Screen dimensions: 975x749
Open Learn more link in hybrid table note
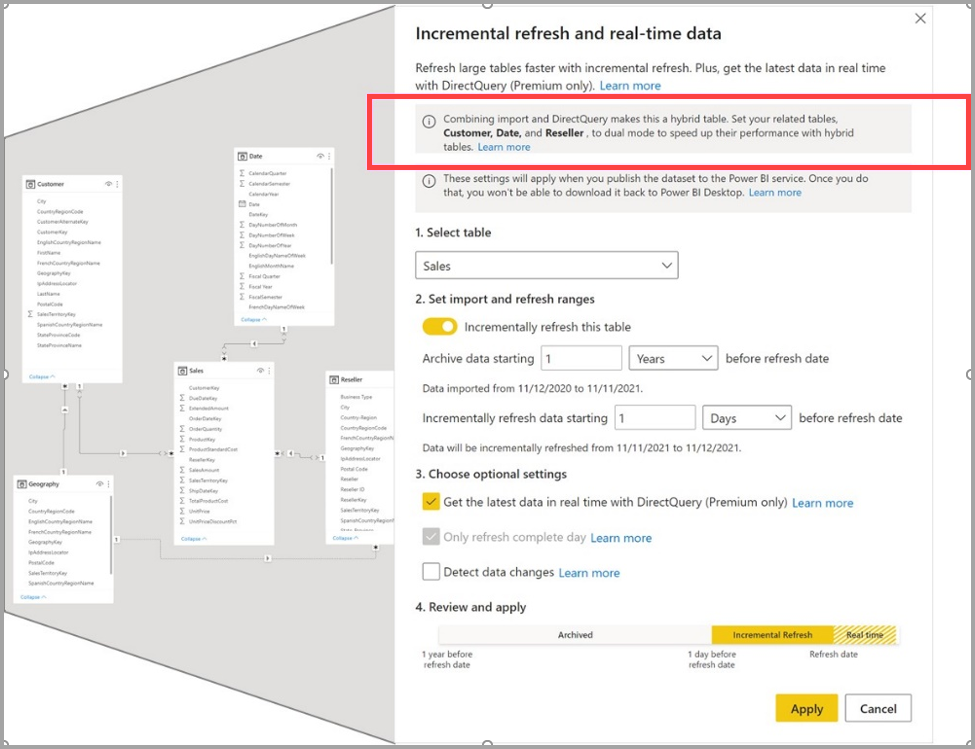[x=504, y=147]
